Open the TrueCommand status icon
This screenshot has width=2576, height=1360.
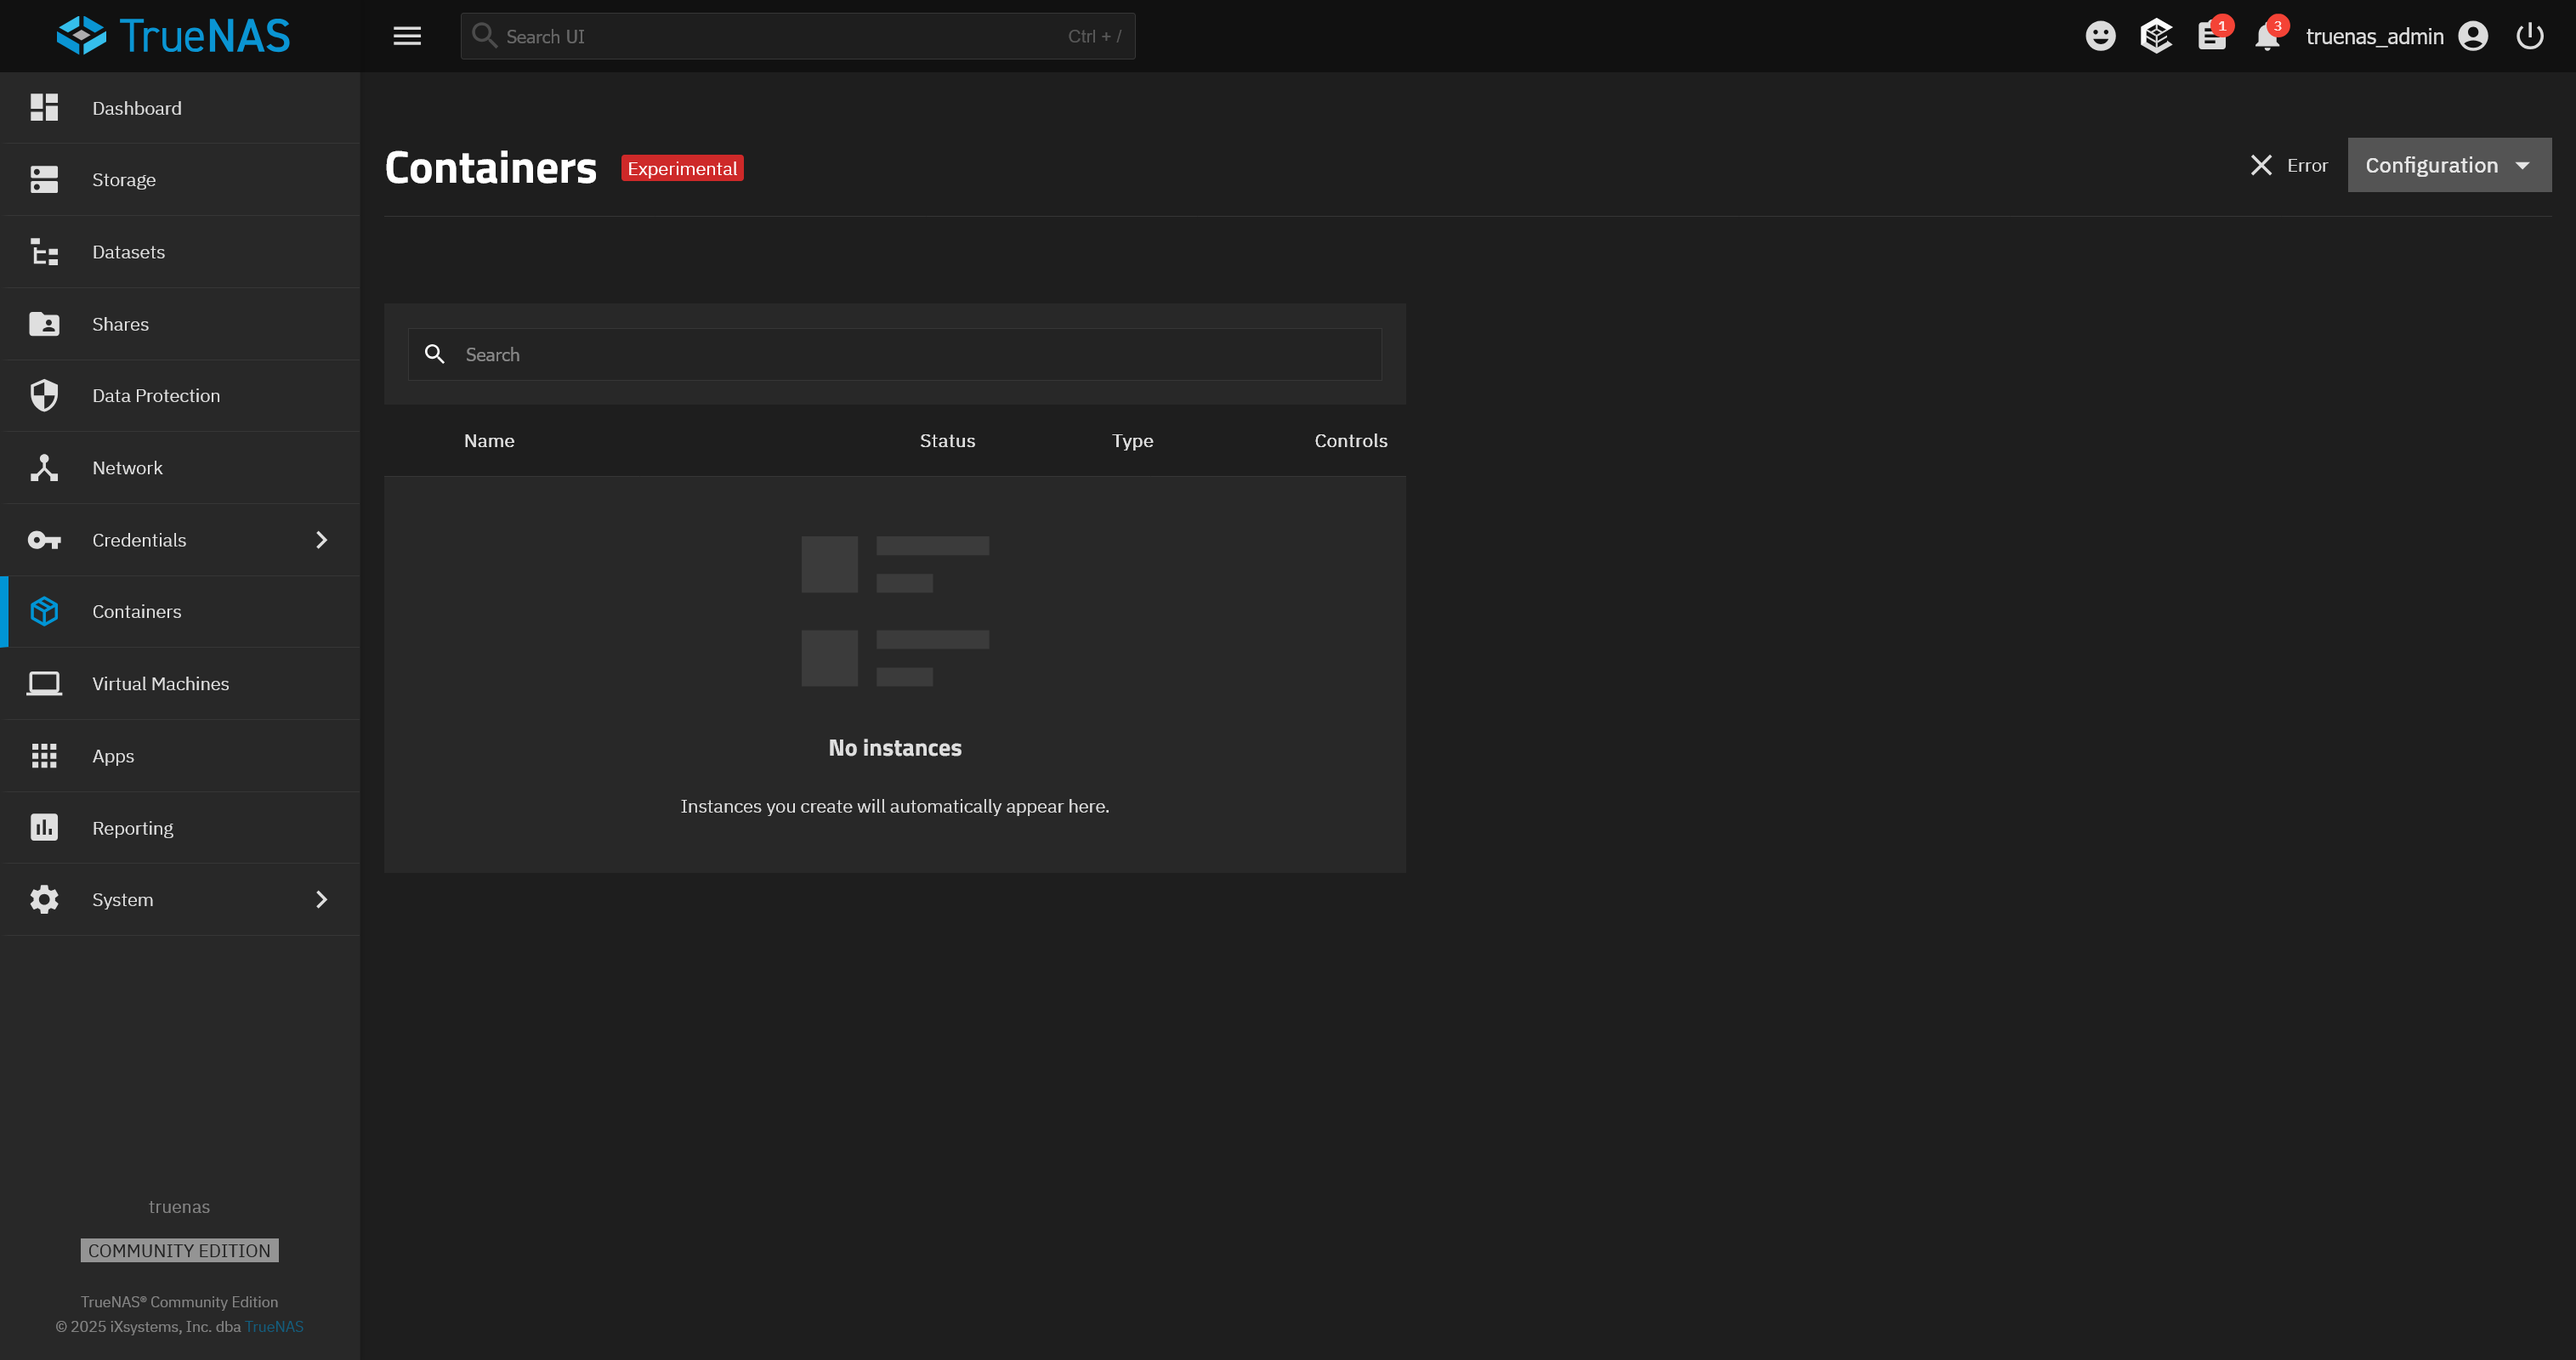(2156, 36)
